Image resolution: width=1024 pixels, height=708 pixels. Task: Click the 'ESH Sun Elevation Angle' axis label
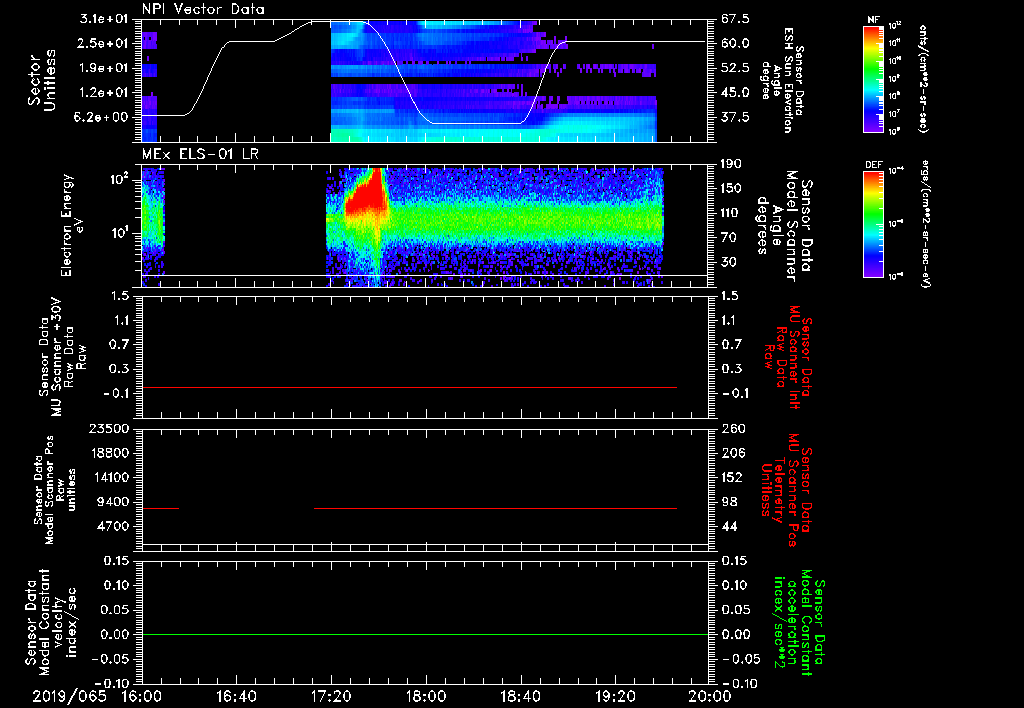[x=782, y=80]
